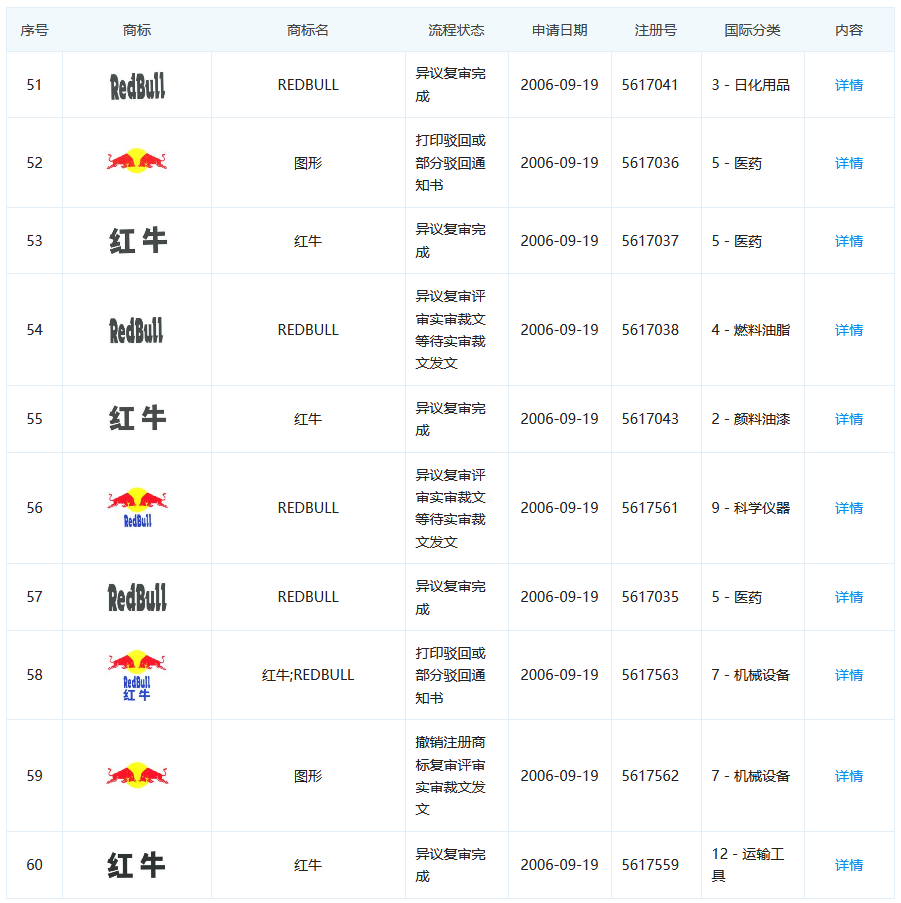Click the bulls with RedBull text logo row 56
Viewport: 901px width, 903px height.
pos(137,507)
